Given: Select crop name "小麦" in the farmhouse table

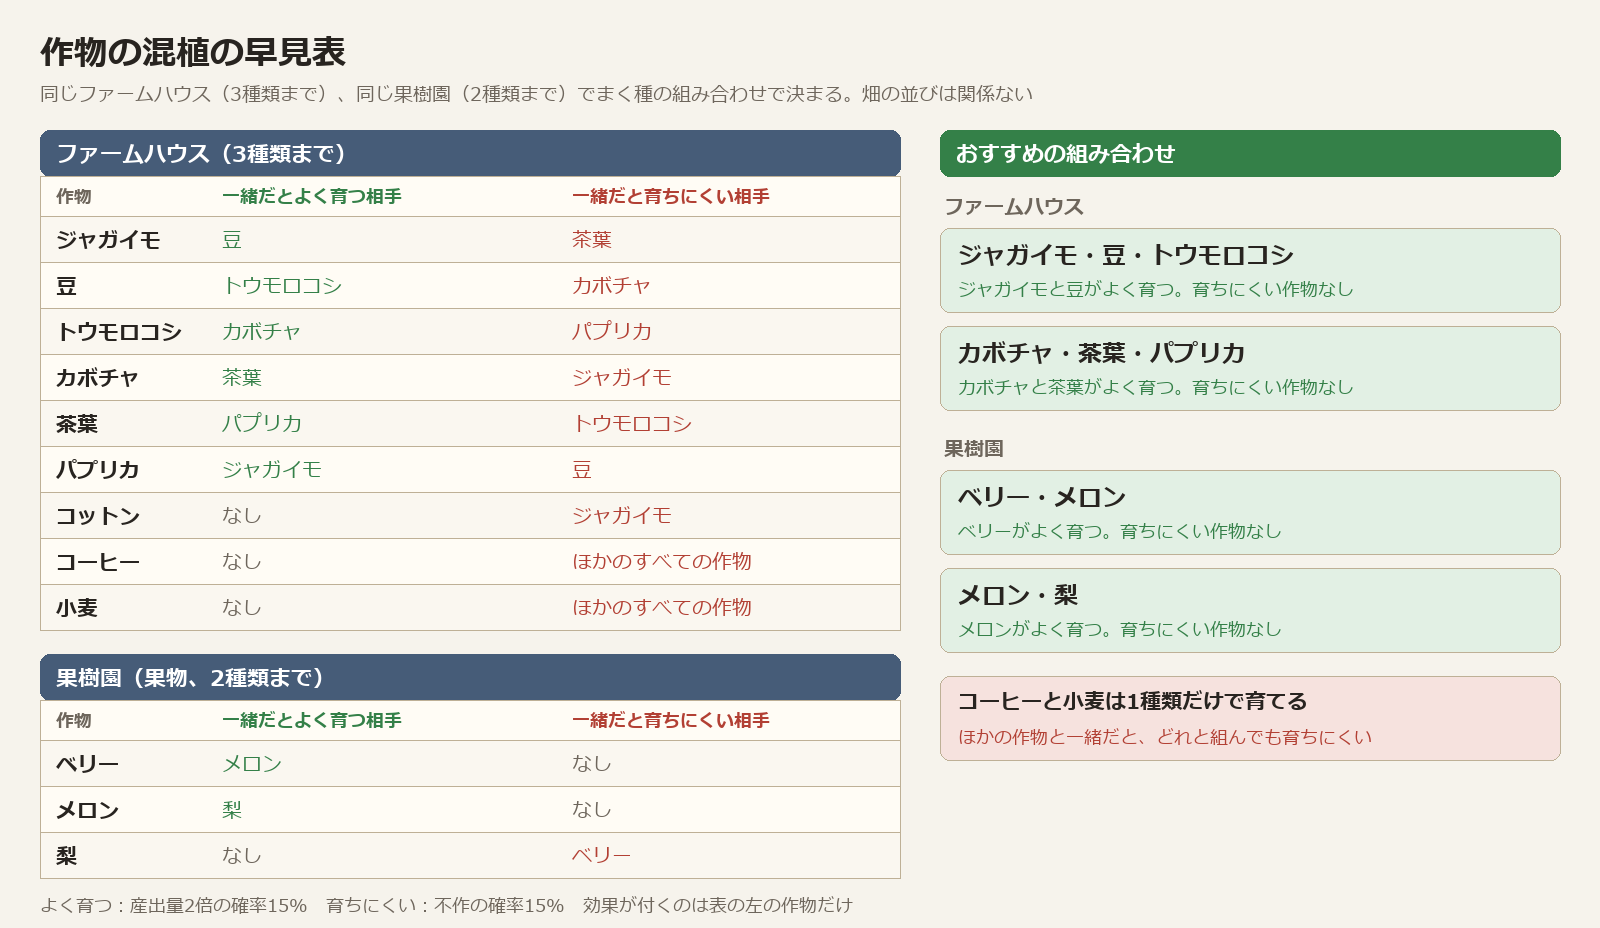Looking at the screenshot, I should click(77, 608).
